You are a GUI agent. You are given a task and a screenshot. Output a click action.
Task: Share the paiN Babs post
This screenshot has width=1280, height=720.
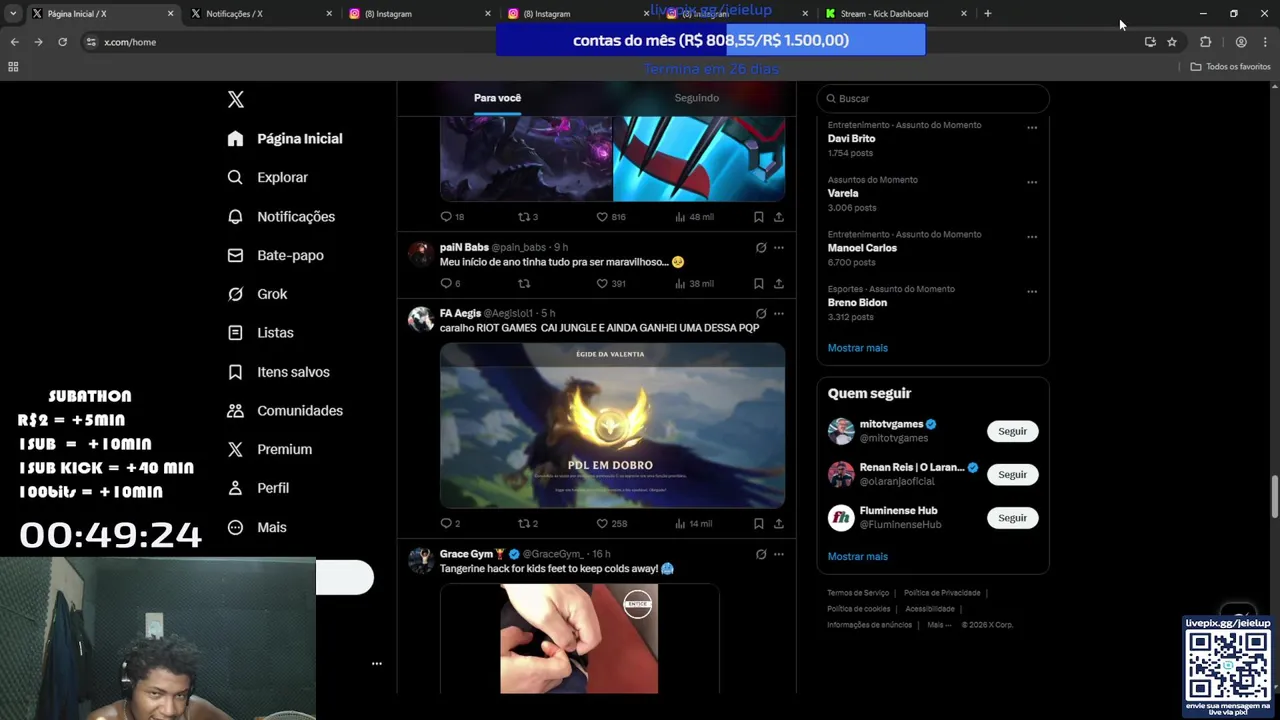(779, 283)
